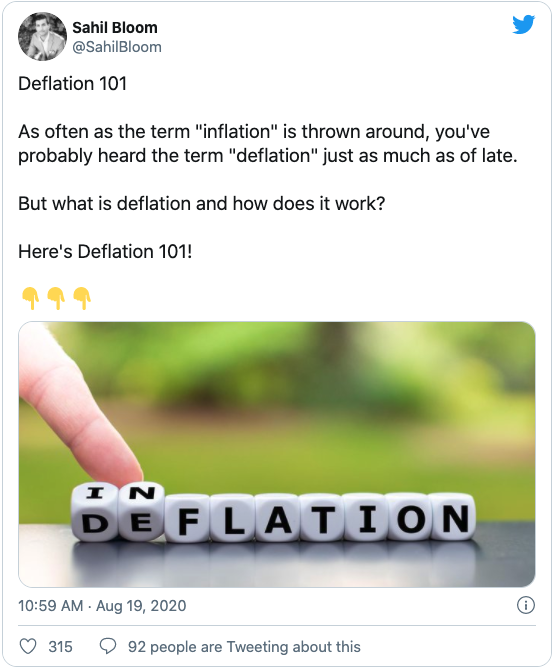Click the 'Deflation 101' heading text
Screen dimensions: 554x669
point(73,84)
